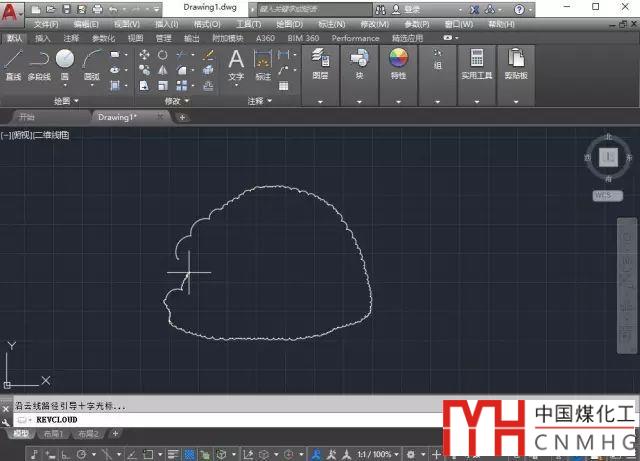Click the top face of the ViewCube
The height and width of the screenshot is (461, 640).
608,157
